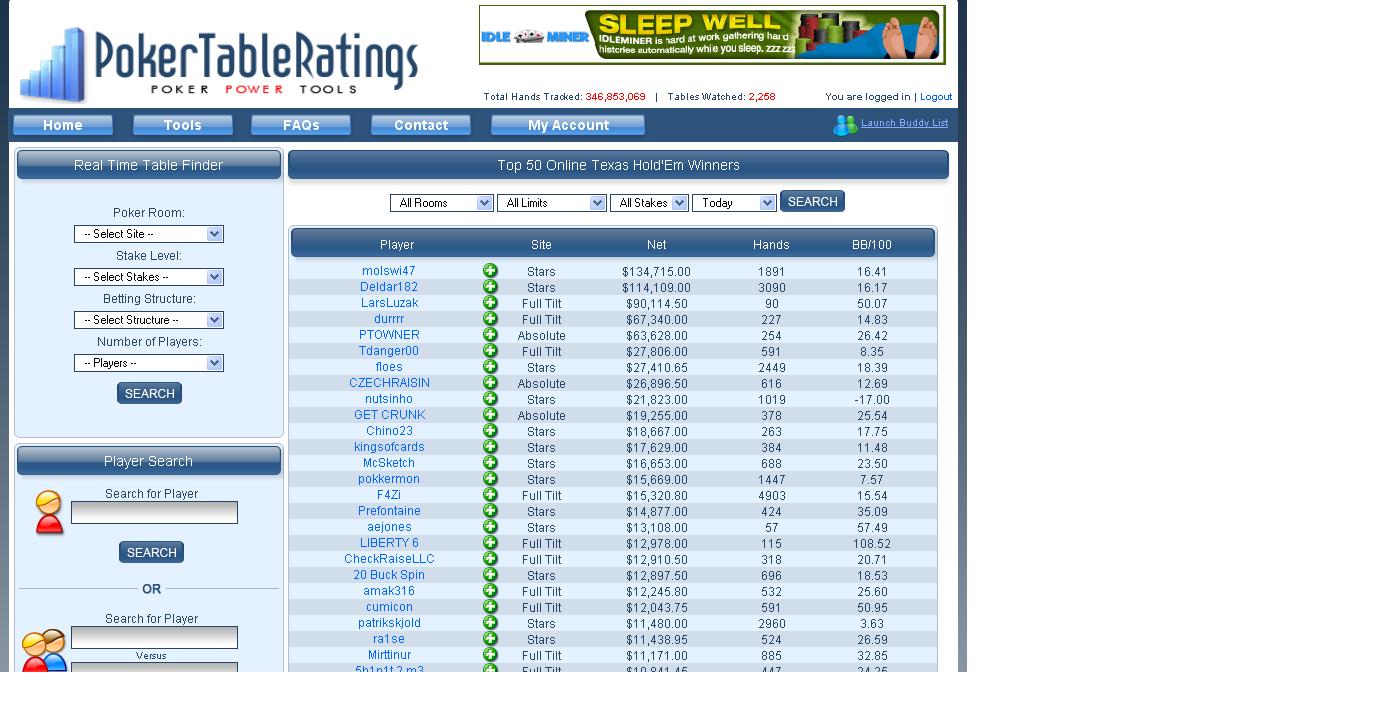Click the $134,715.00 net value
The image size is (1378, 714).
click(656, 272)
